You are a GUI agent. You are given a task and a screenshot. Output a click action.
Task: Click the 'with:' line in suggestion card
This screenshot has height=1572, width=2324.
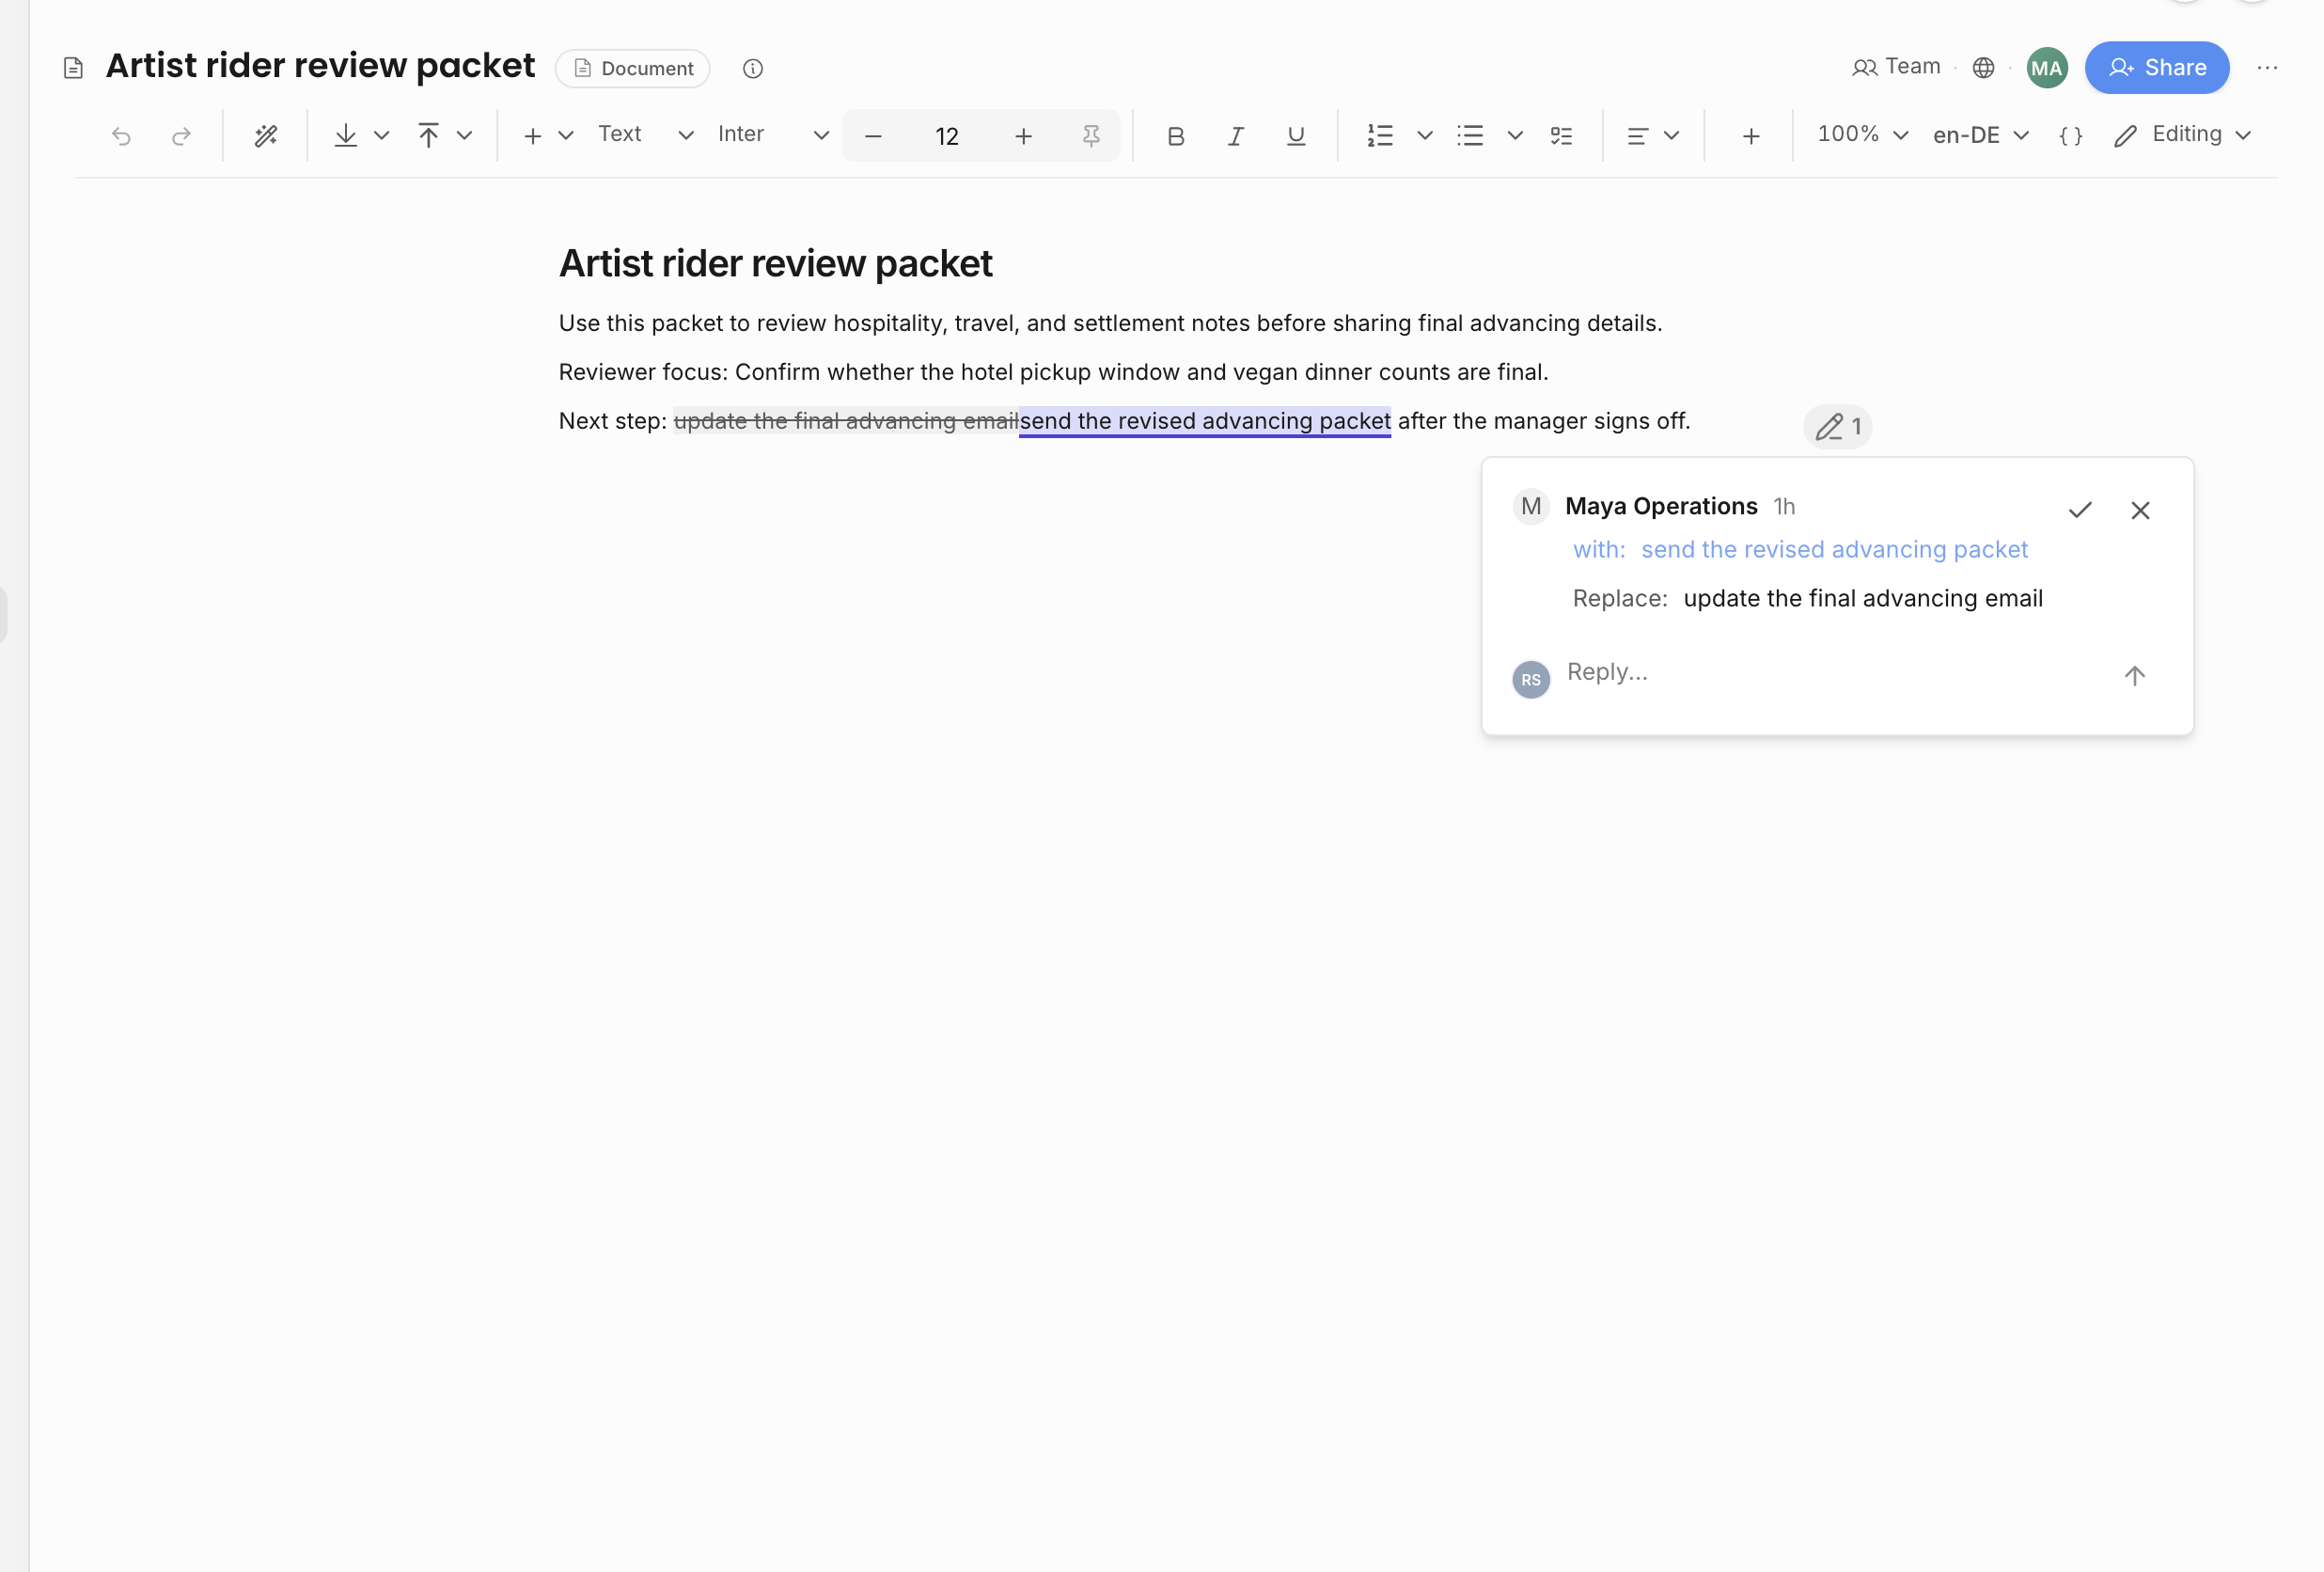point(1800,549)
